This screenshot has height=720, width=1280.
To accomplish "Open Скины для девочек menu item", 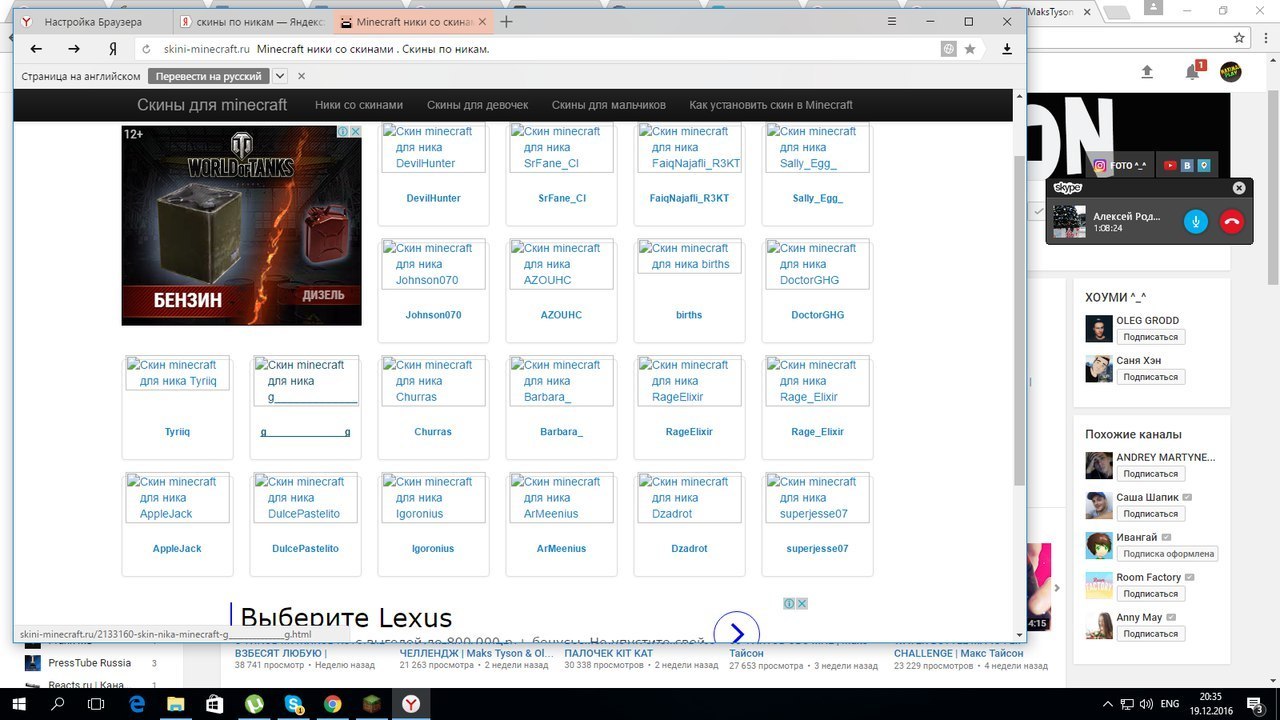I will 477,105.
